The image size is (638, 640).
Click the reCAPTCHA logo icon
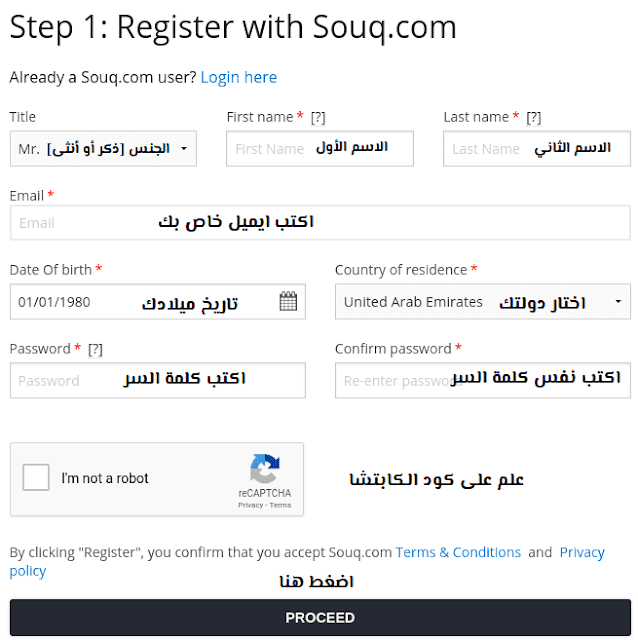tap(265, 469)
